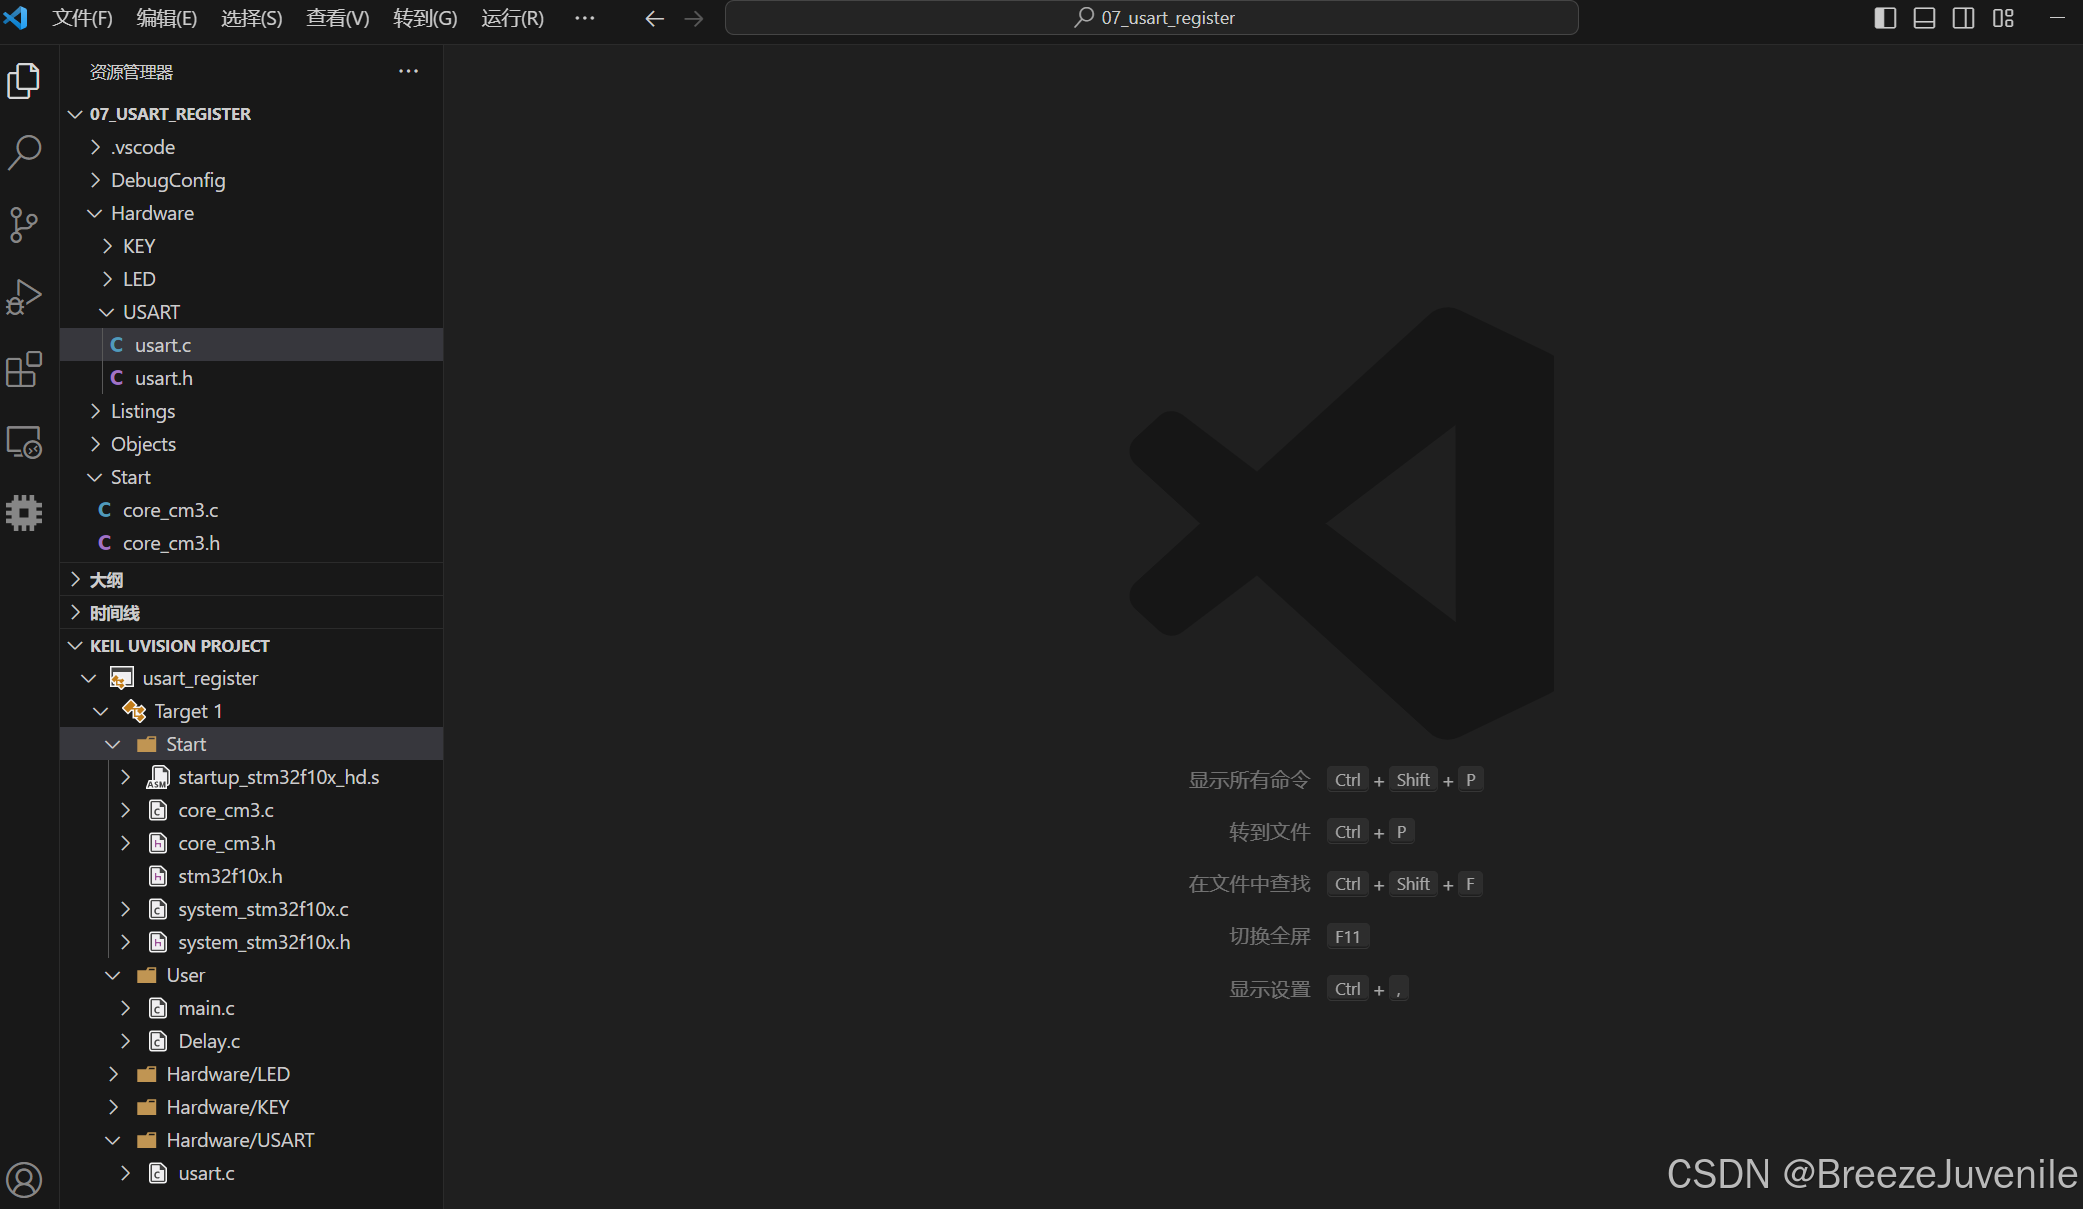
Task: Open the 编辑(E) menu
Action: pyautogui.click(x=166, y=18)
